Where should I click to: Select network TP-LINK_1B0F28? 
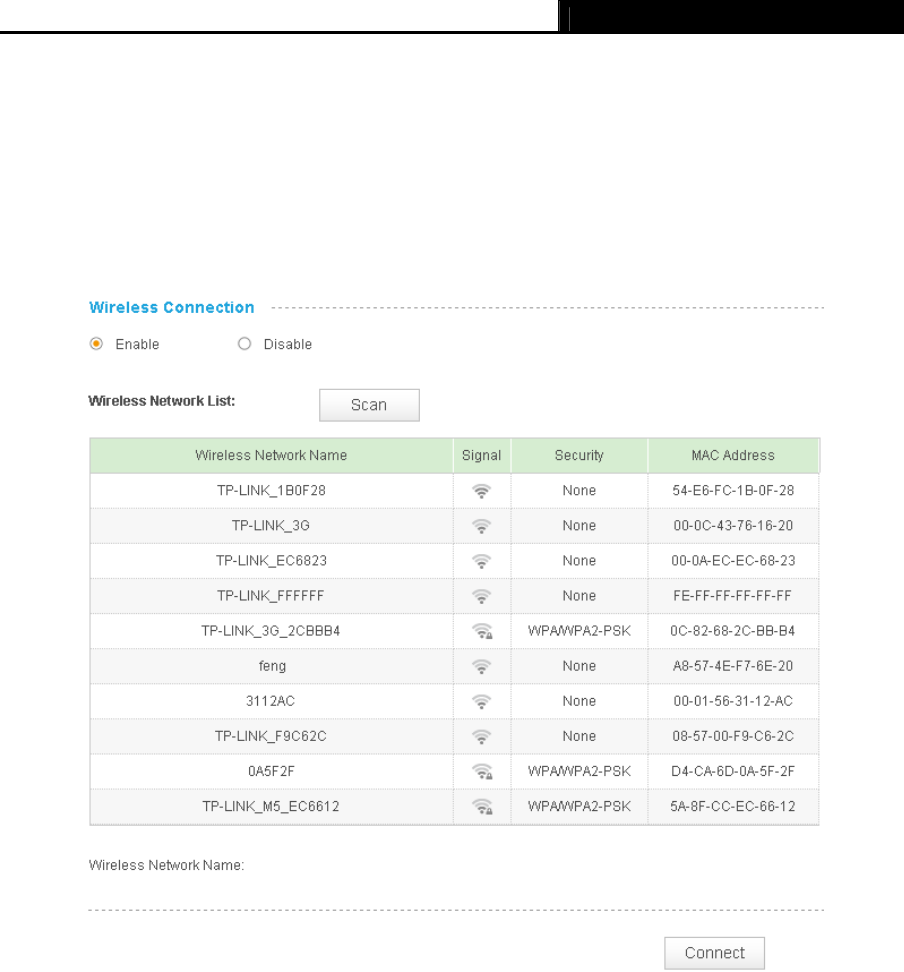[271, 490]
